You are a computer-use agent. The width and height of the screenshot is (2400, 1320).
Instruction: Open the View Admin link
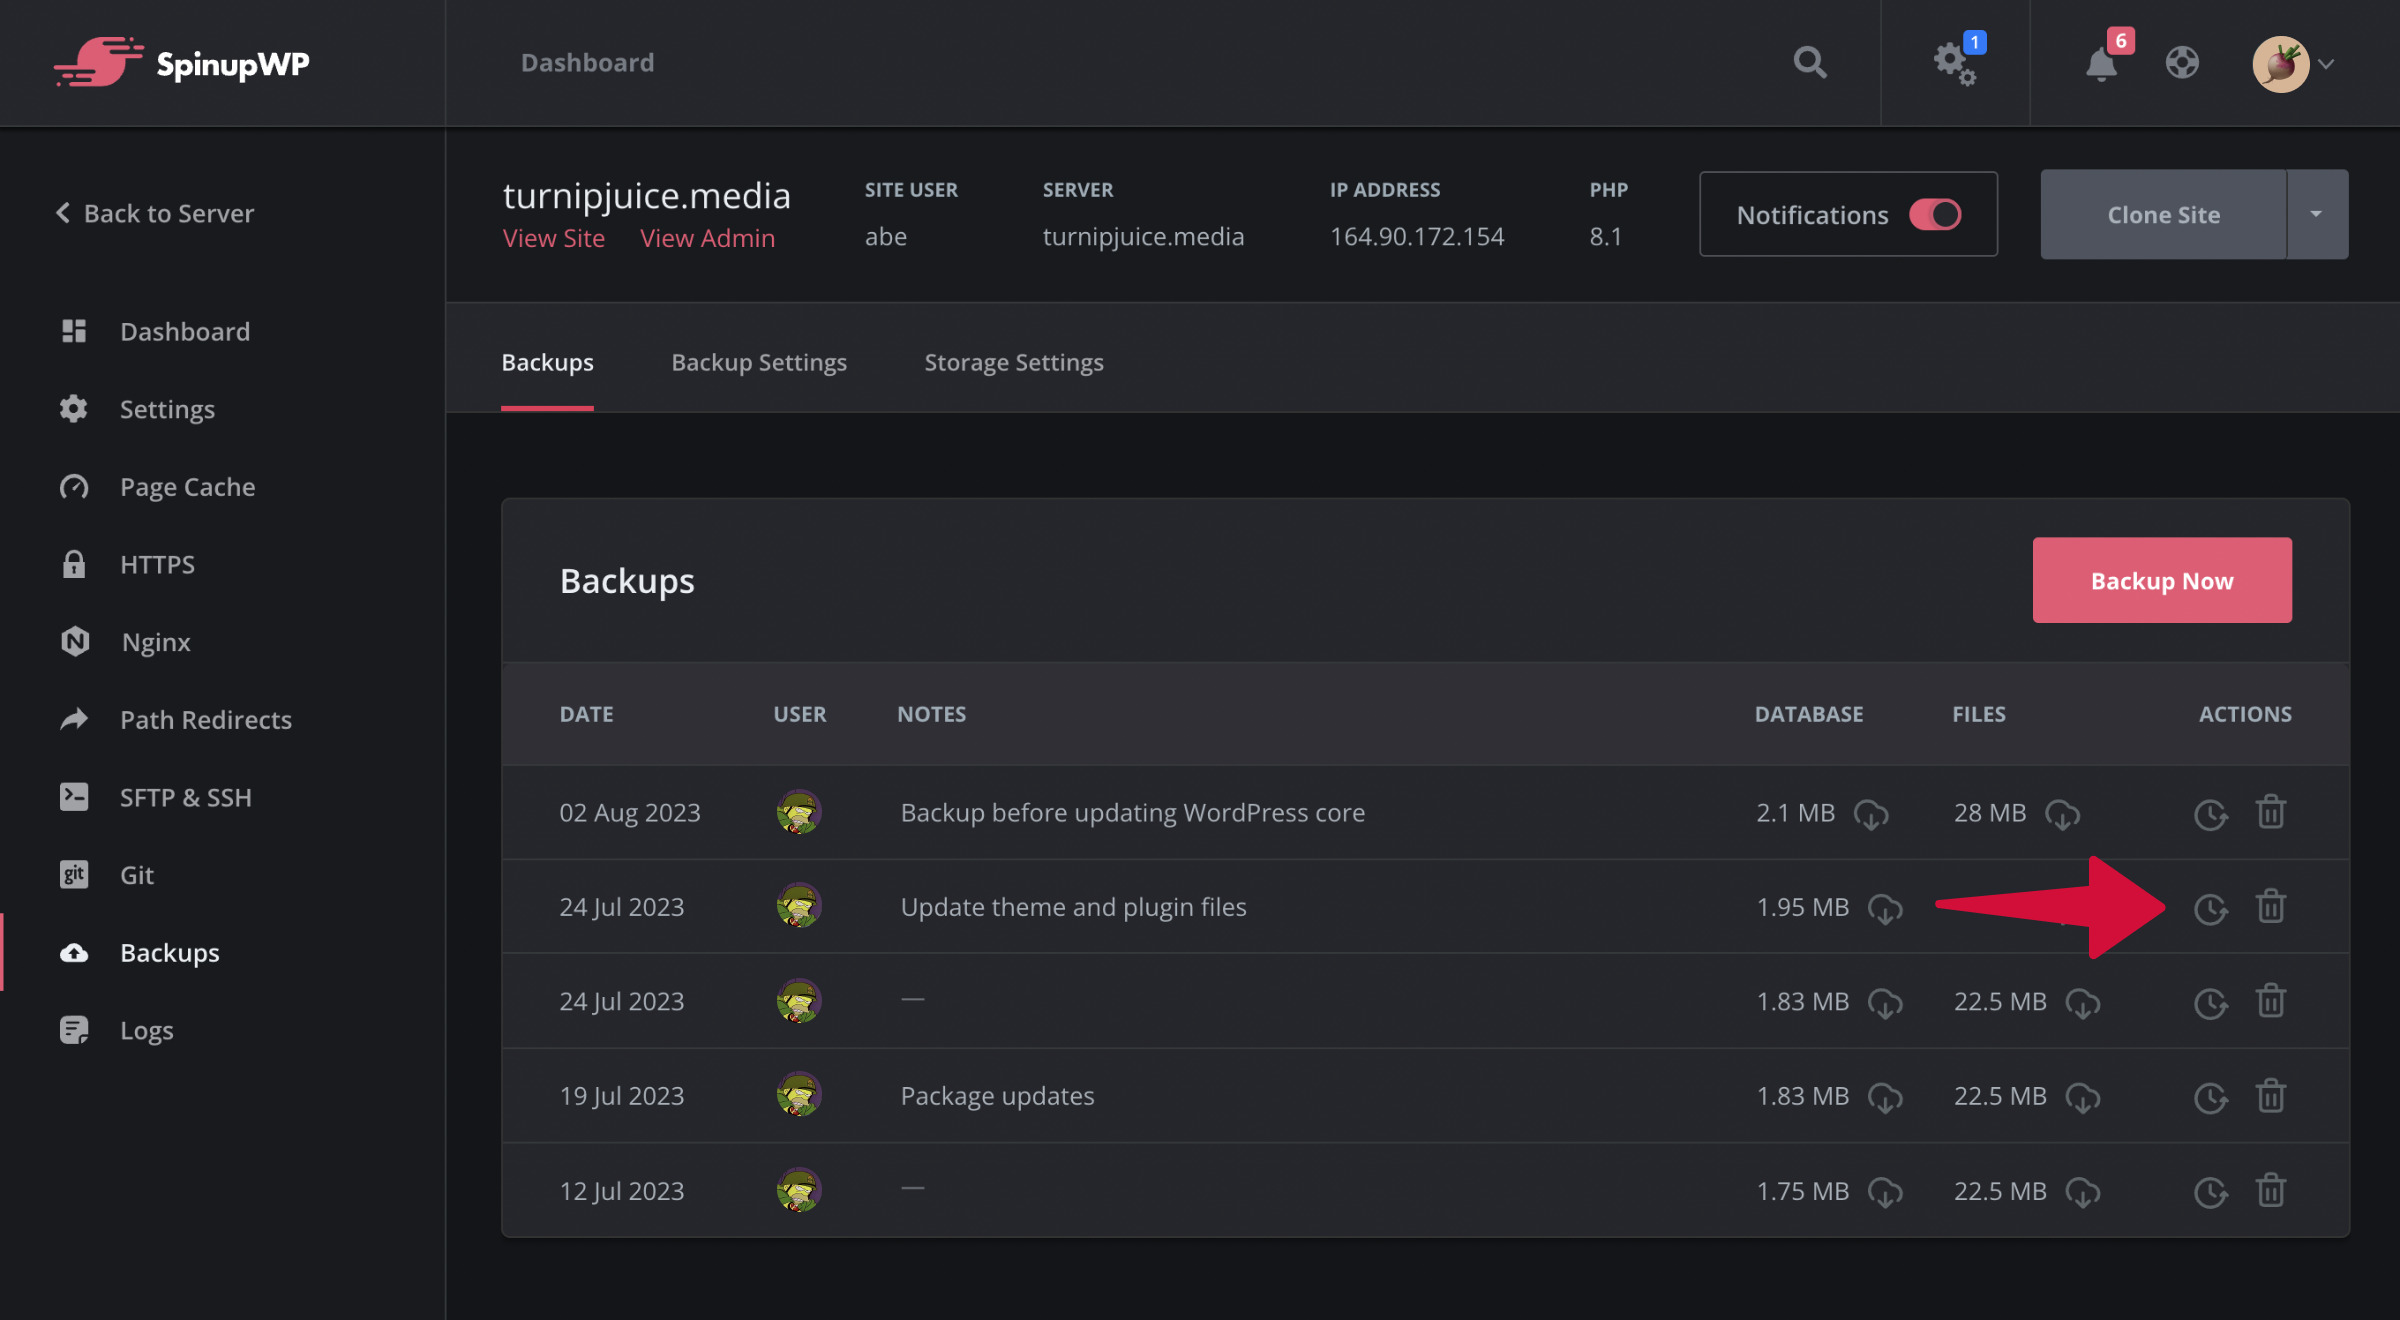tap(707, 238)
